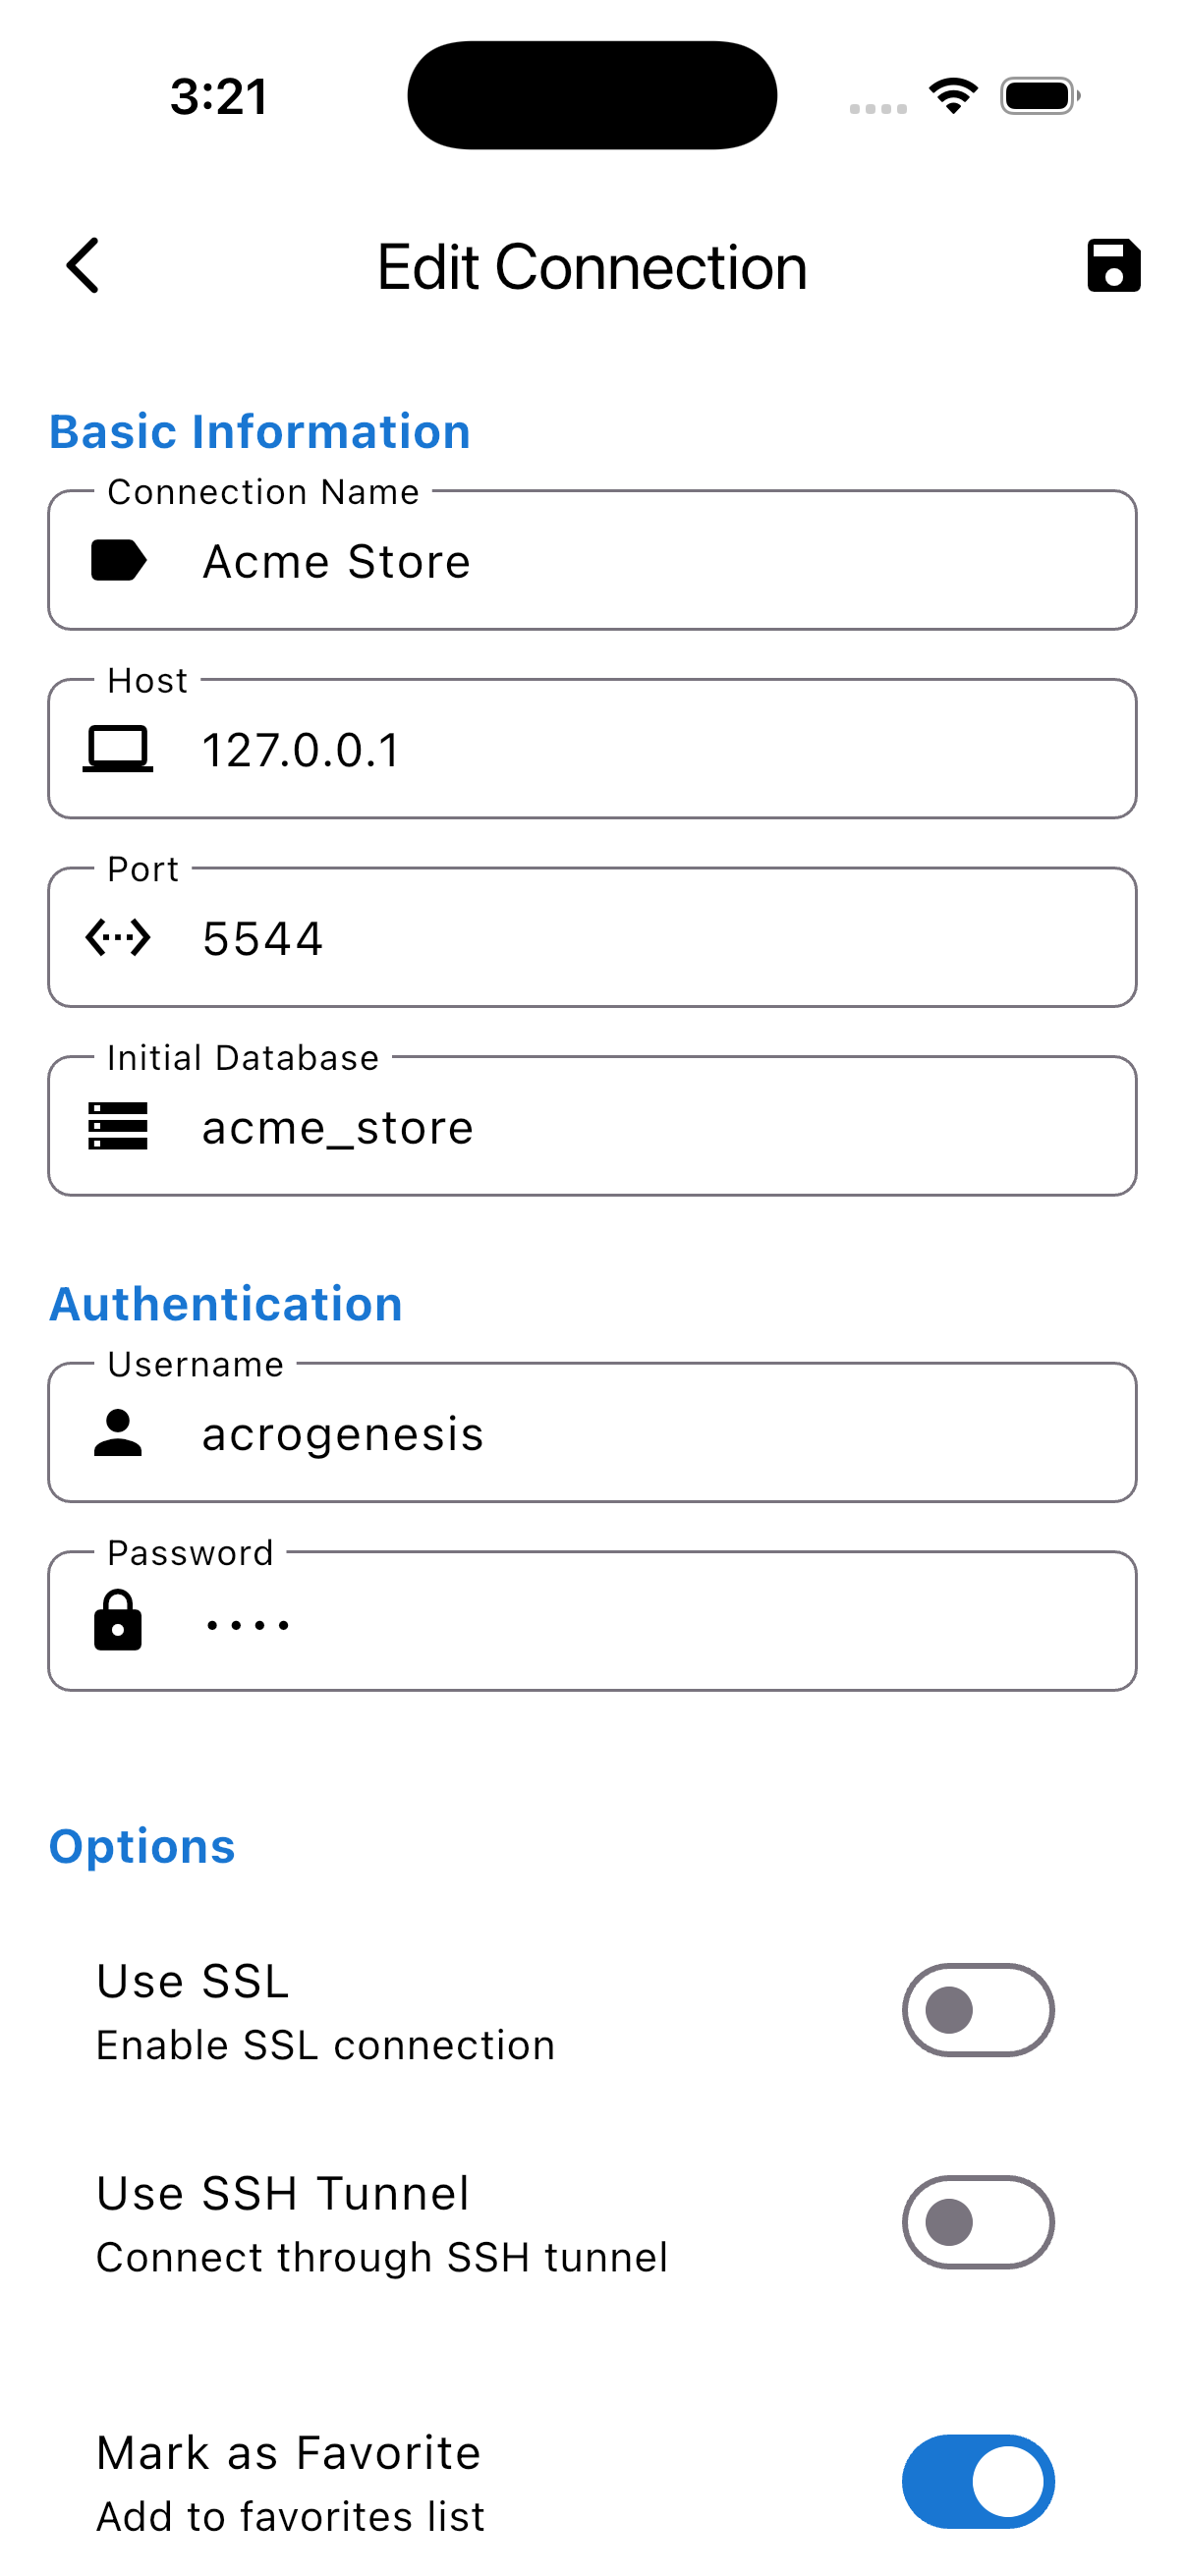Tap the port arrows icon

pos(118,938)
